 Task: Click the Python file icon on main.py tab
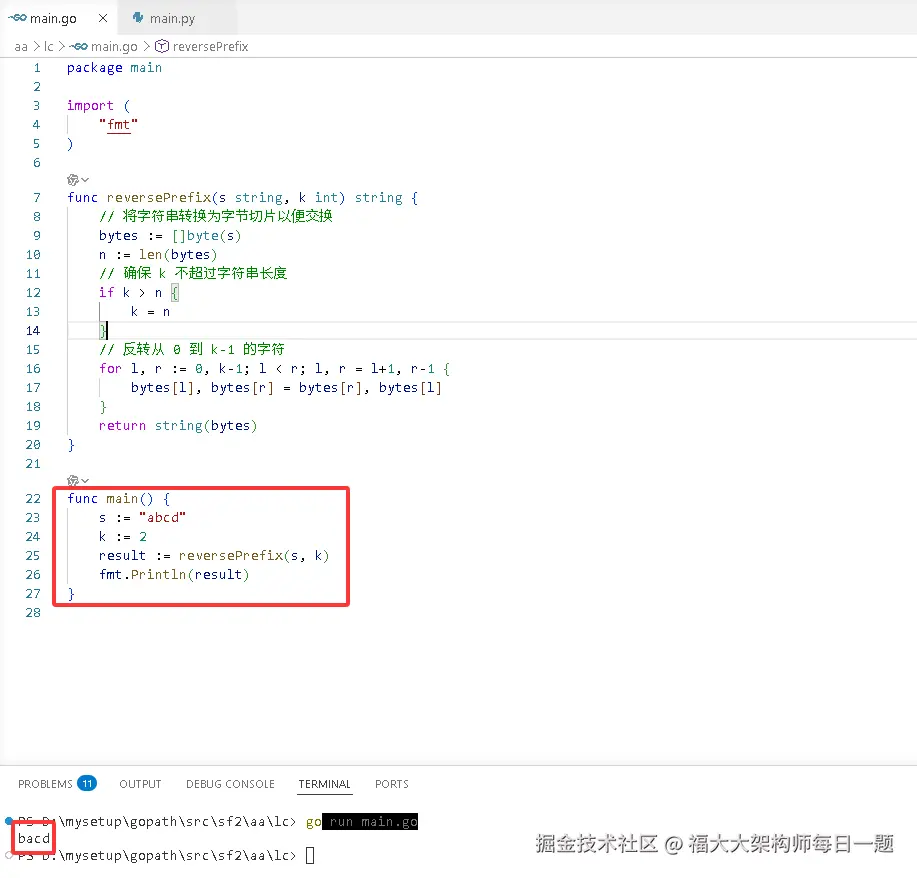(x=138, y=18)
